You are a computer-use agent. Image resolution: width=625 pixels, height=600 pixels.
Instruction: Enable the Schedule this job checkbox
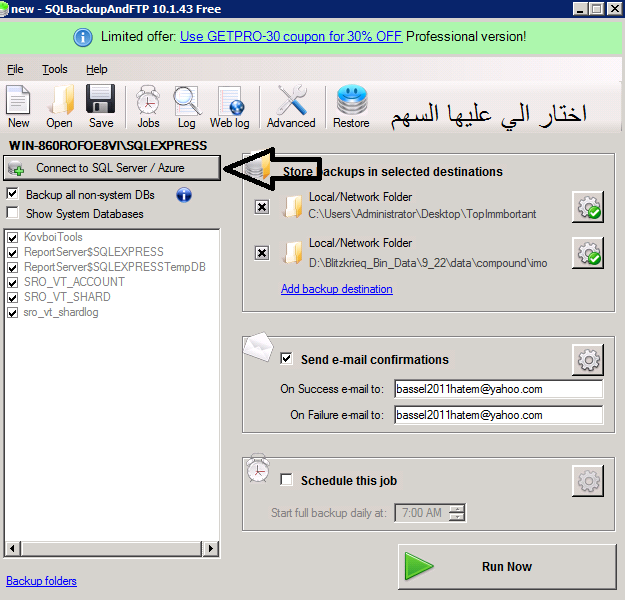286,479
